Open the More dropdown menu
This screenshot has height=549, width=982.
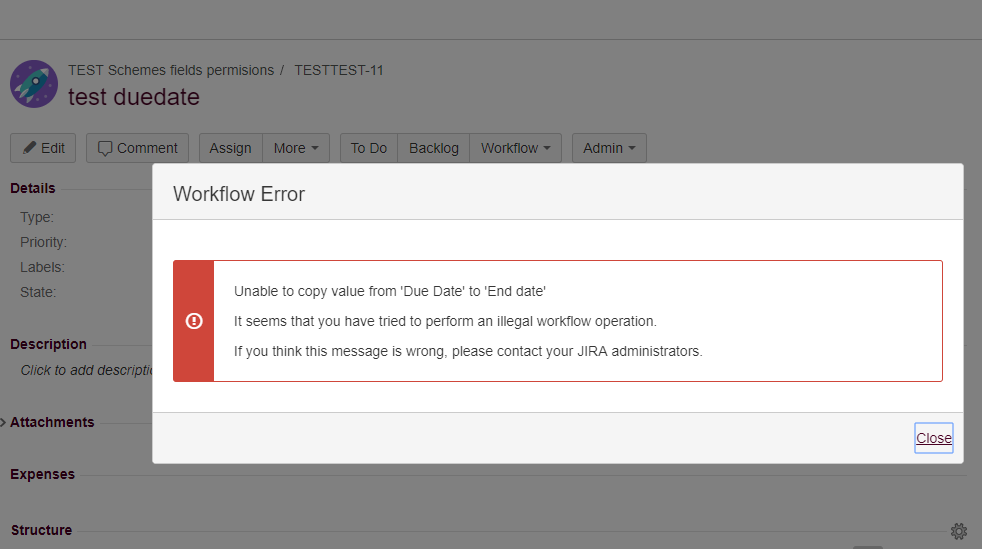296,148
